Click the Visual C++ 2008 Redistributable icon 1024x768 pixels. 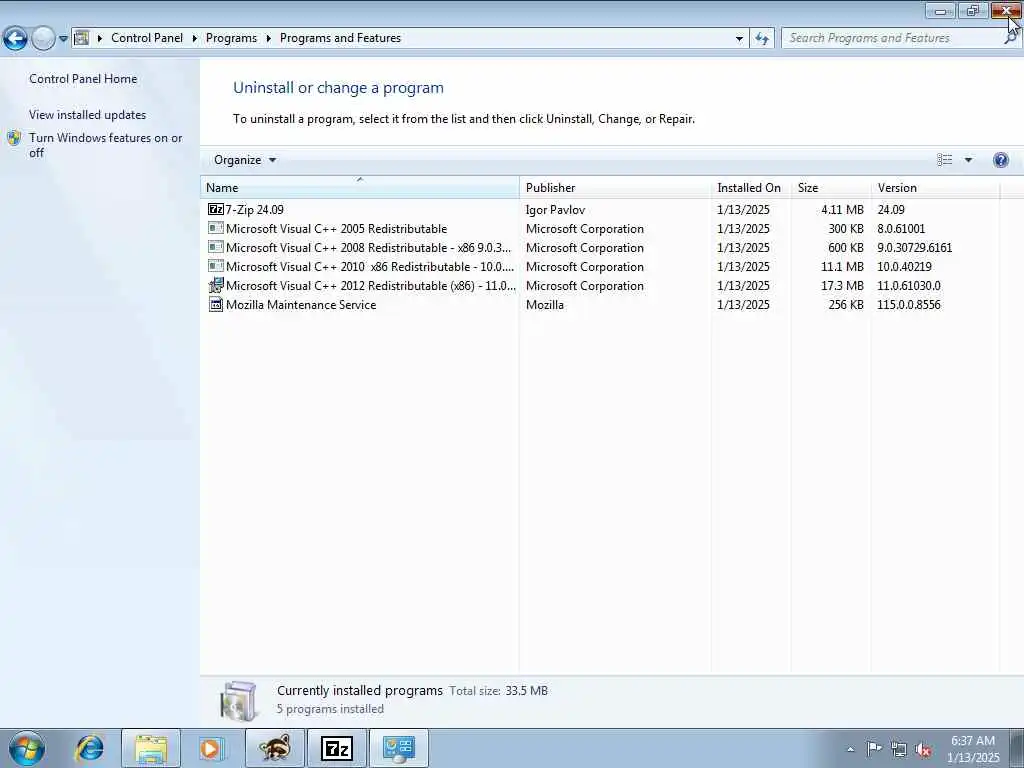click(x=216, y=247)
